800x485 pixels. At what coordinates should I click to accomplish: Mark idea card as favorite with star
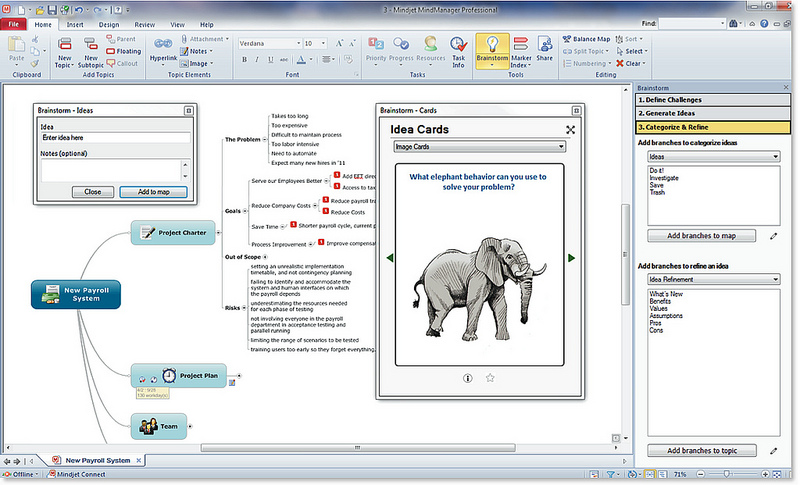[x=490, y=378]
